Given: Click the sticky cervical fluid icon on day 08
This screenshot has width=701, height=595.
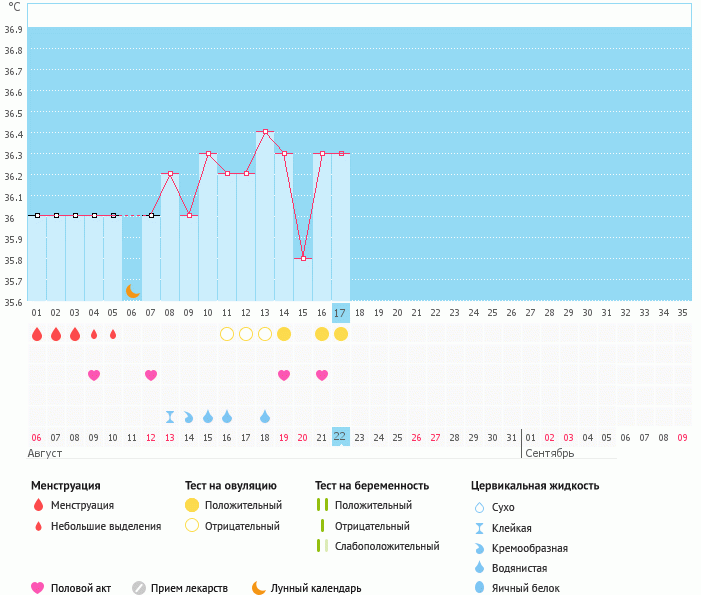Looking at the screenshot, I should (170, 416).
